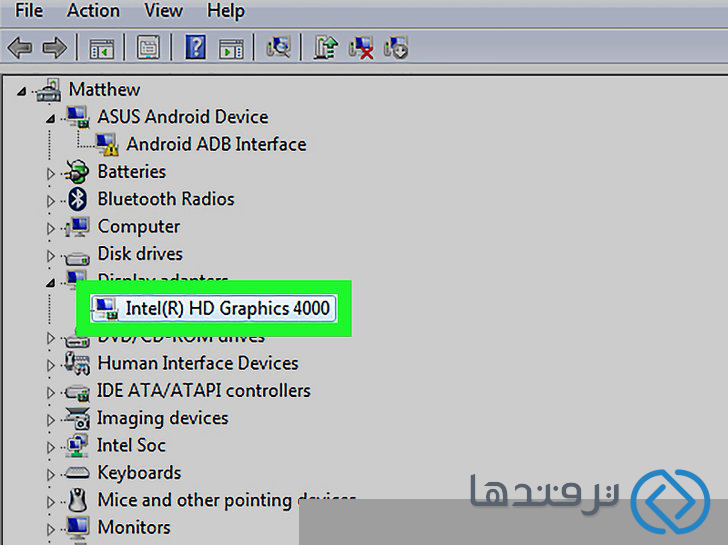Click the Disable device toolbar icon

coord(396,47)
